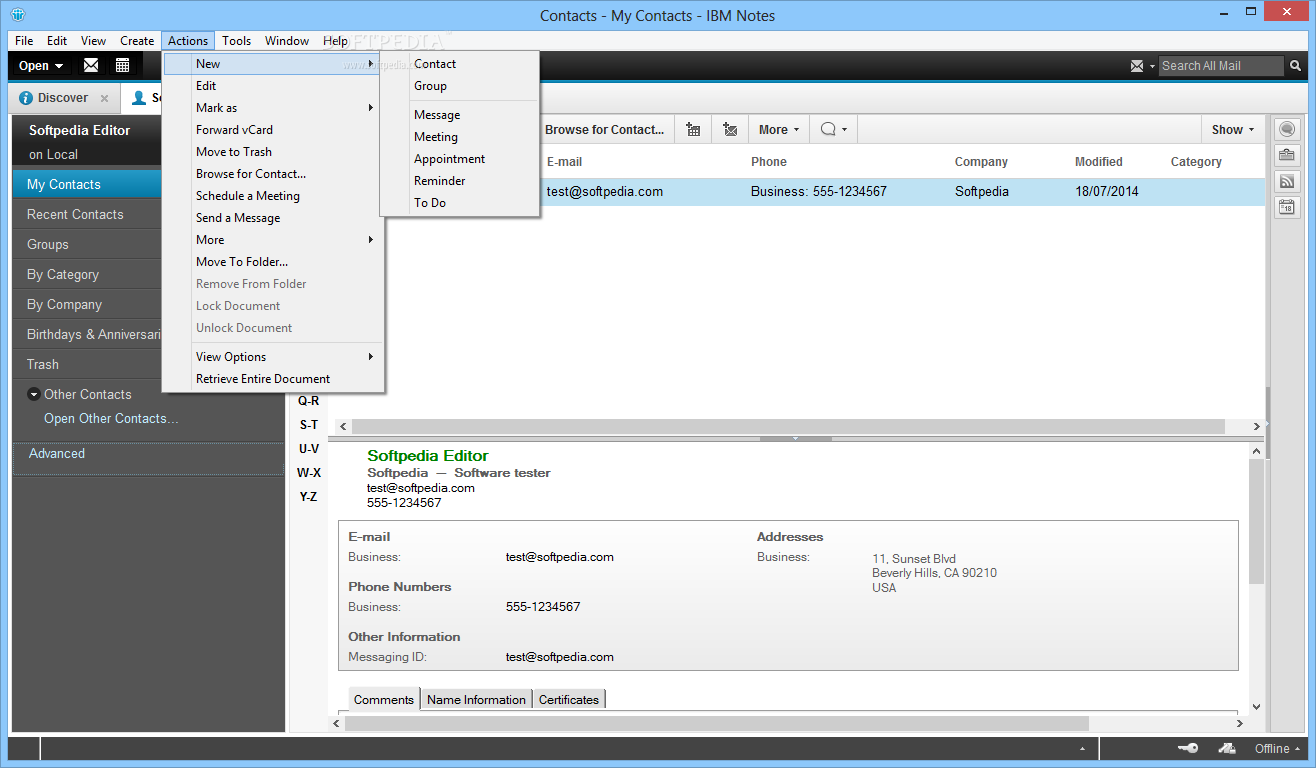Screen dimensions: 1316x768
Task: Open the More dropdown in toolbar
Action: [x=779, y=129]
